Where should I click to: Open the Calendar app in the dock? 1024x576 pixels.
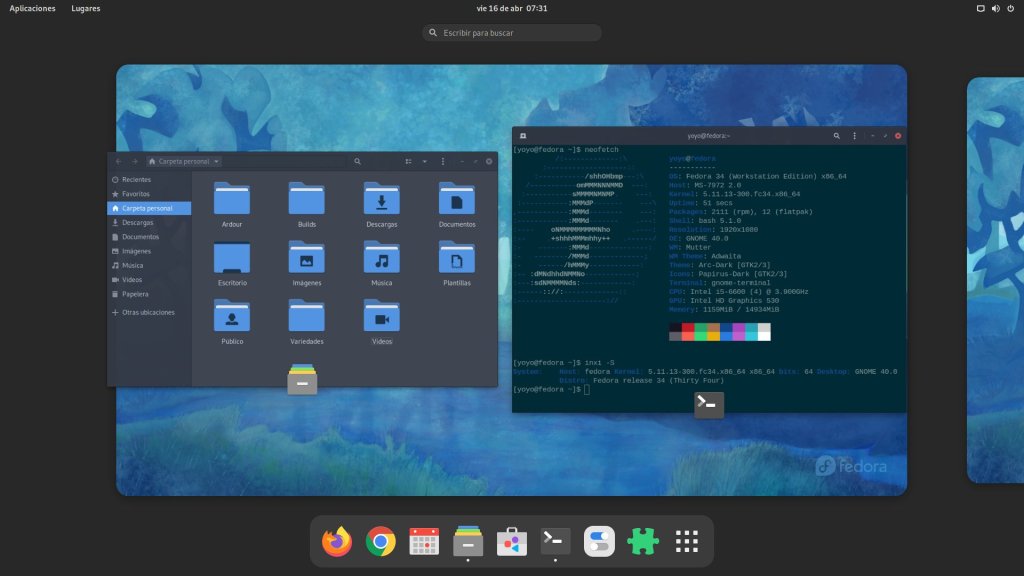click(x=424, y=541)
